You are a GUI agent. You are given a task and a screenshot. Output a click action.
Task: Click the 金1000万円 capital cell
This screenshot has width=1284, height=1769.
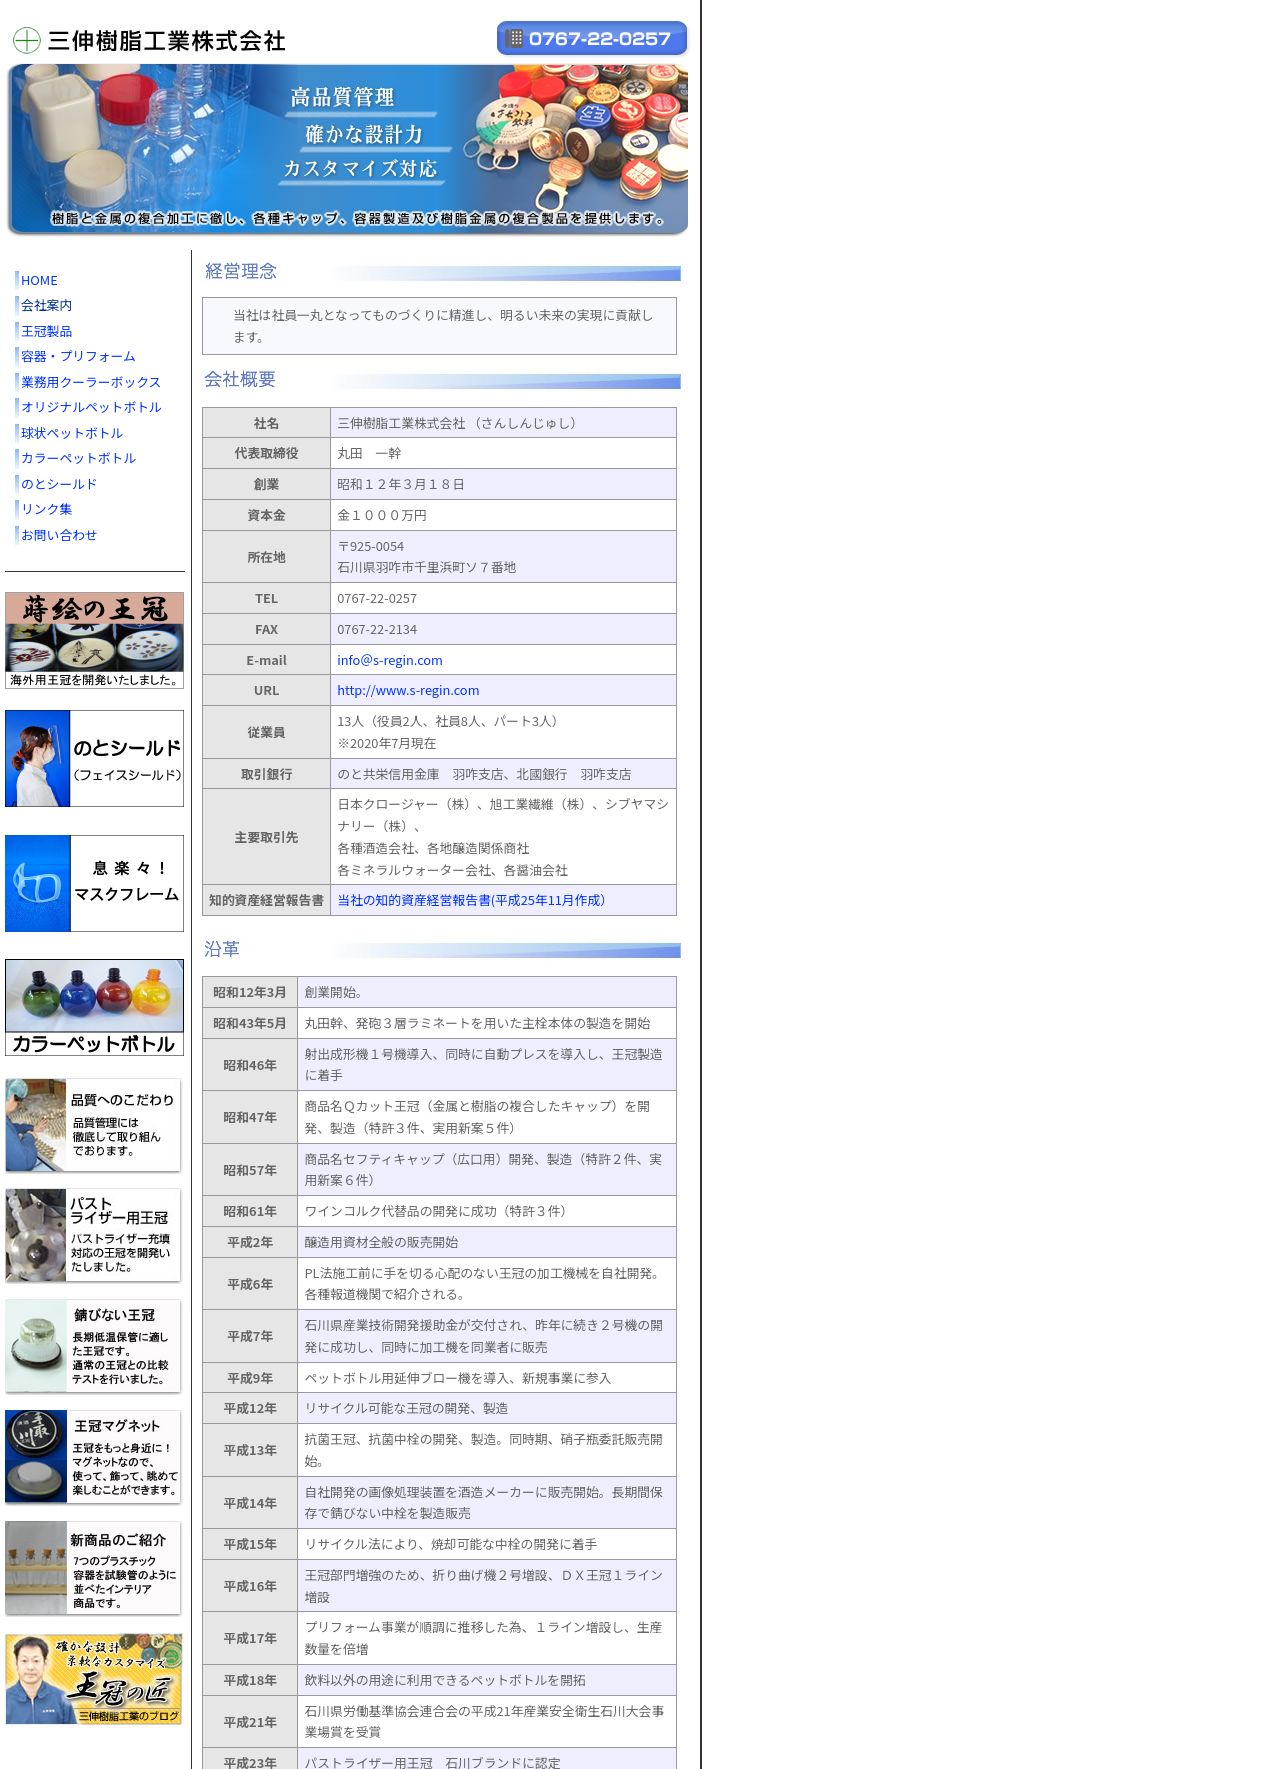[503, 515]
